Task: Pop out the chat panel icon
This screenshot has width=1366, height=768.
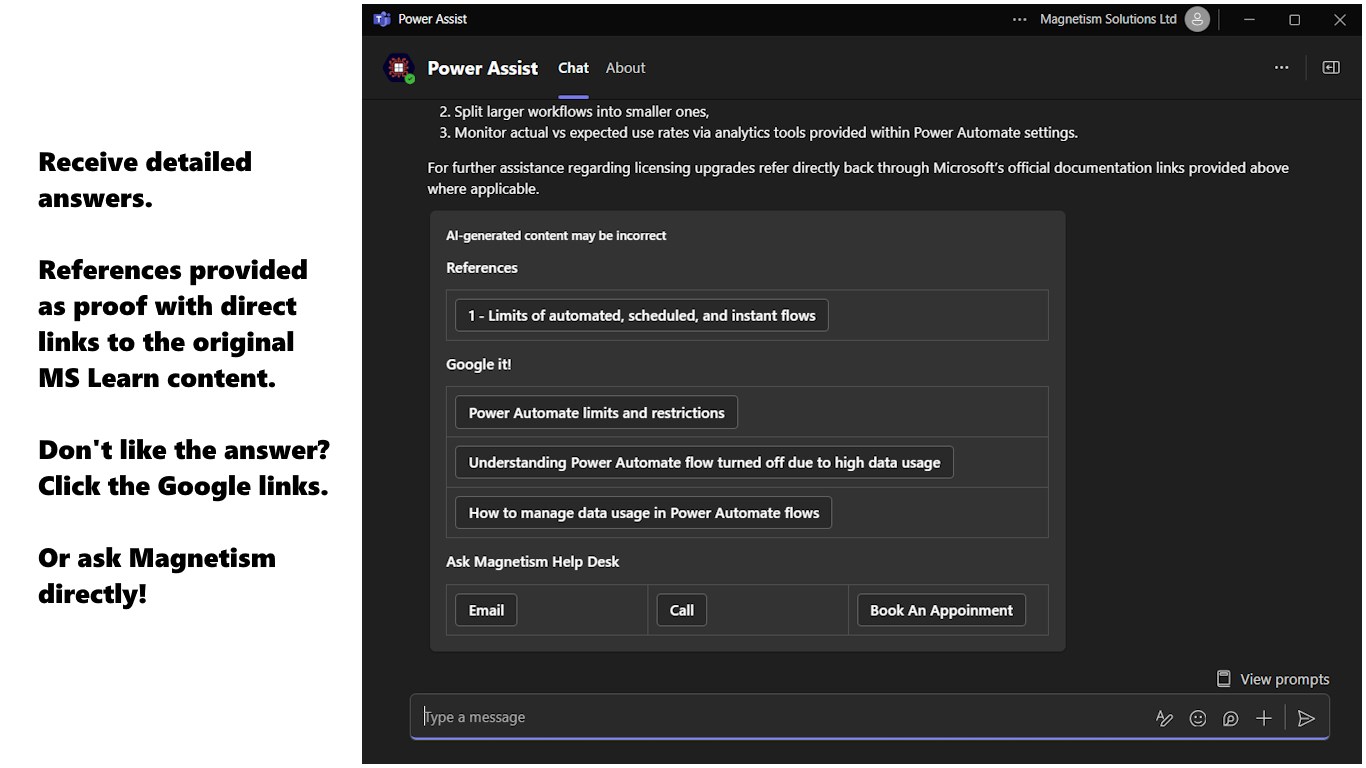Action: click(1331, 68)
